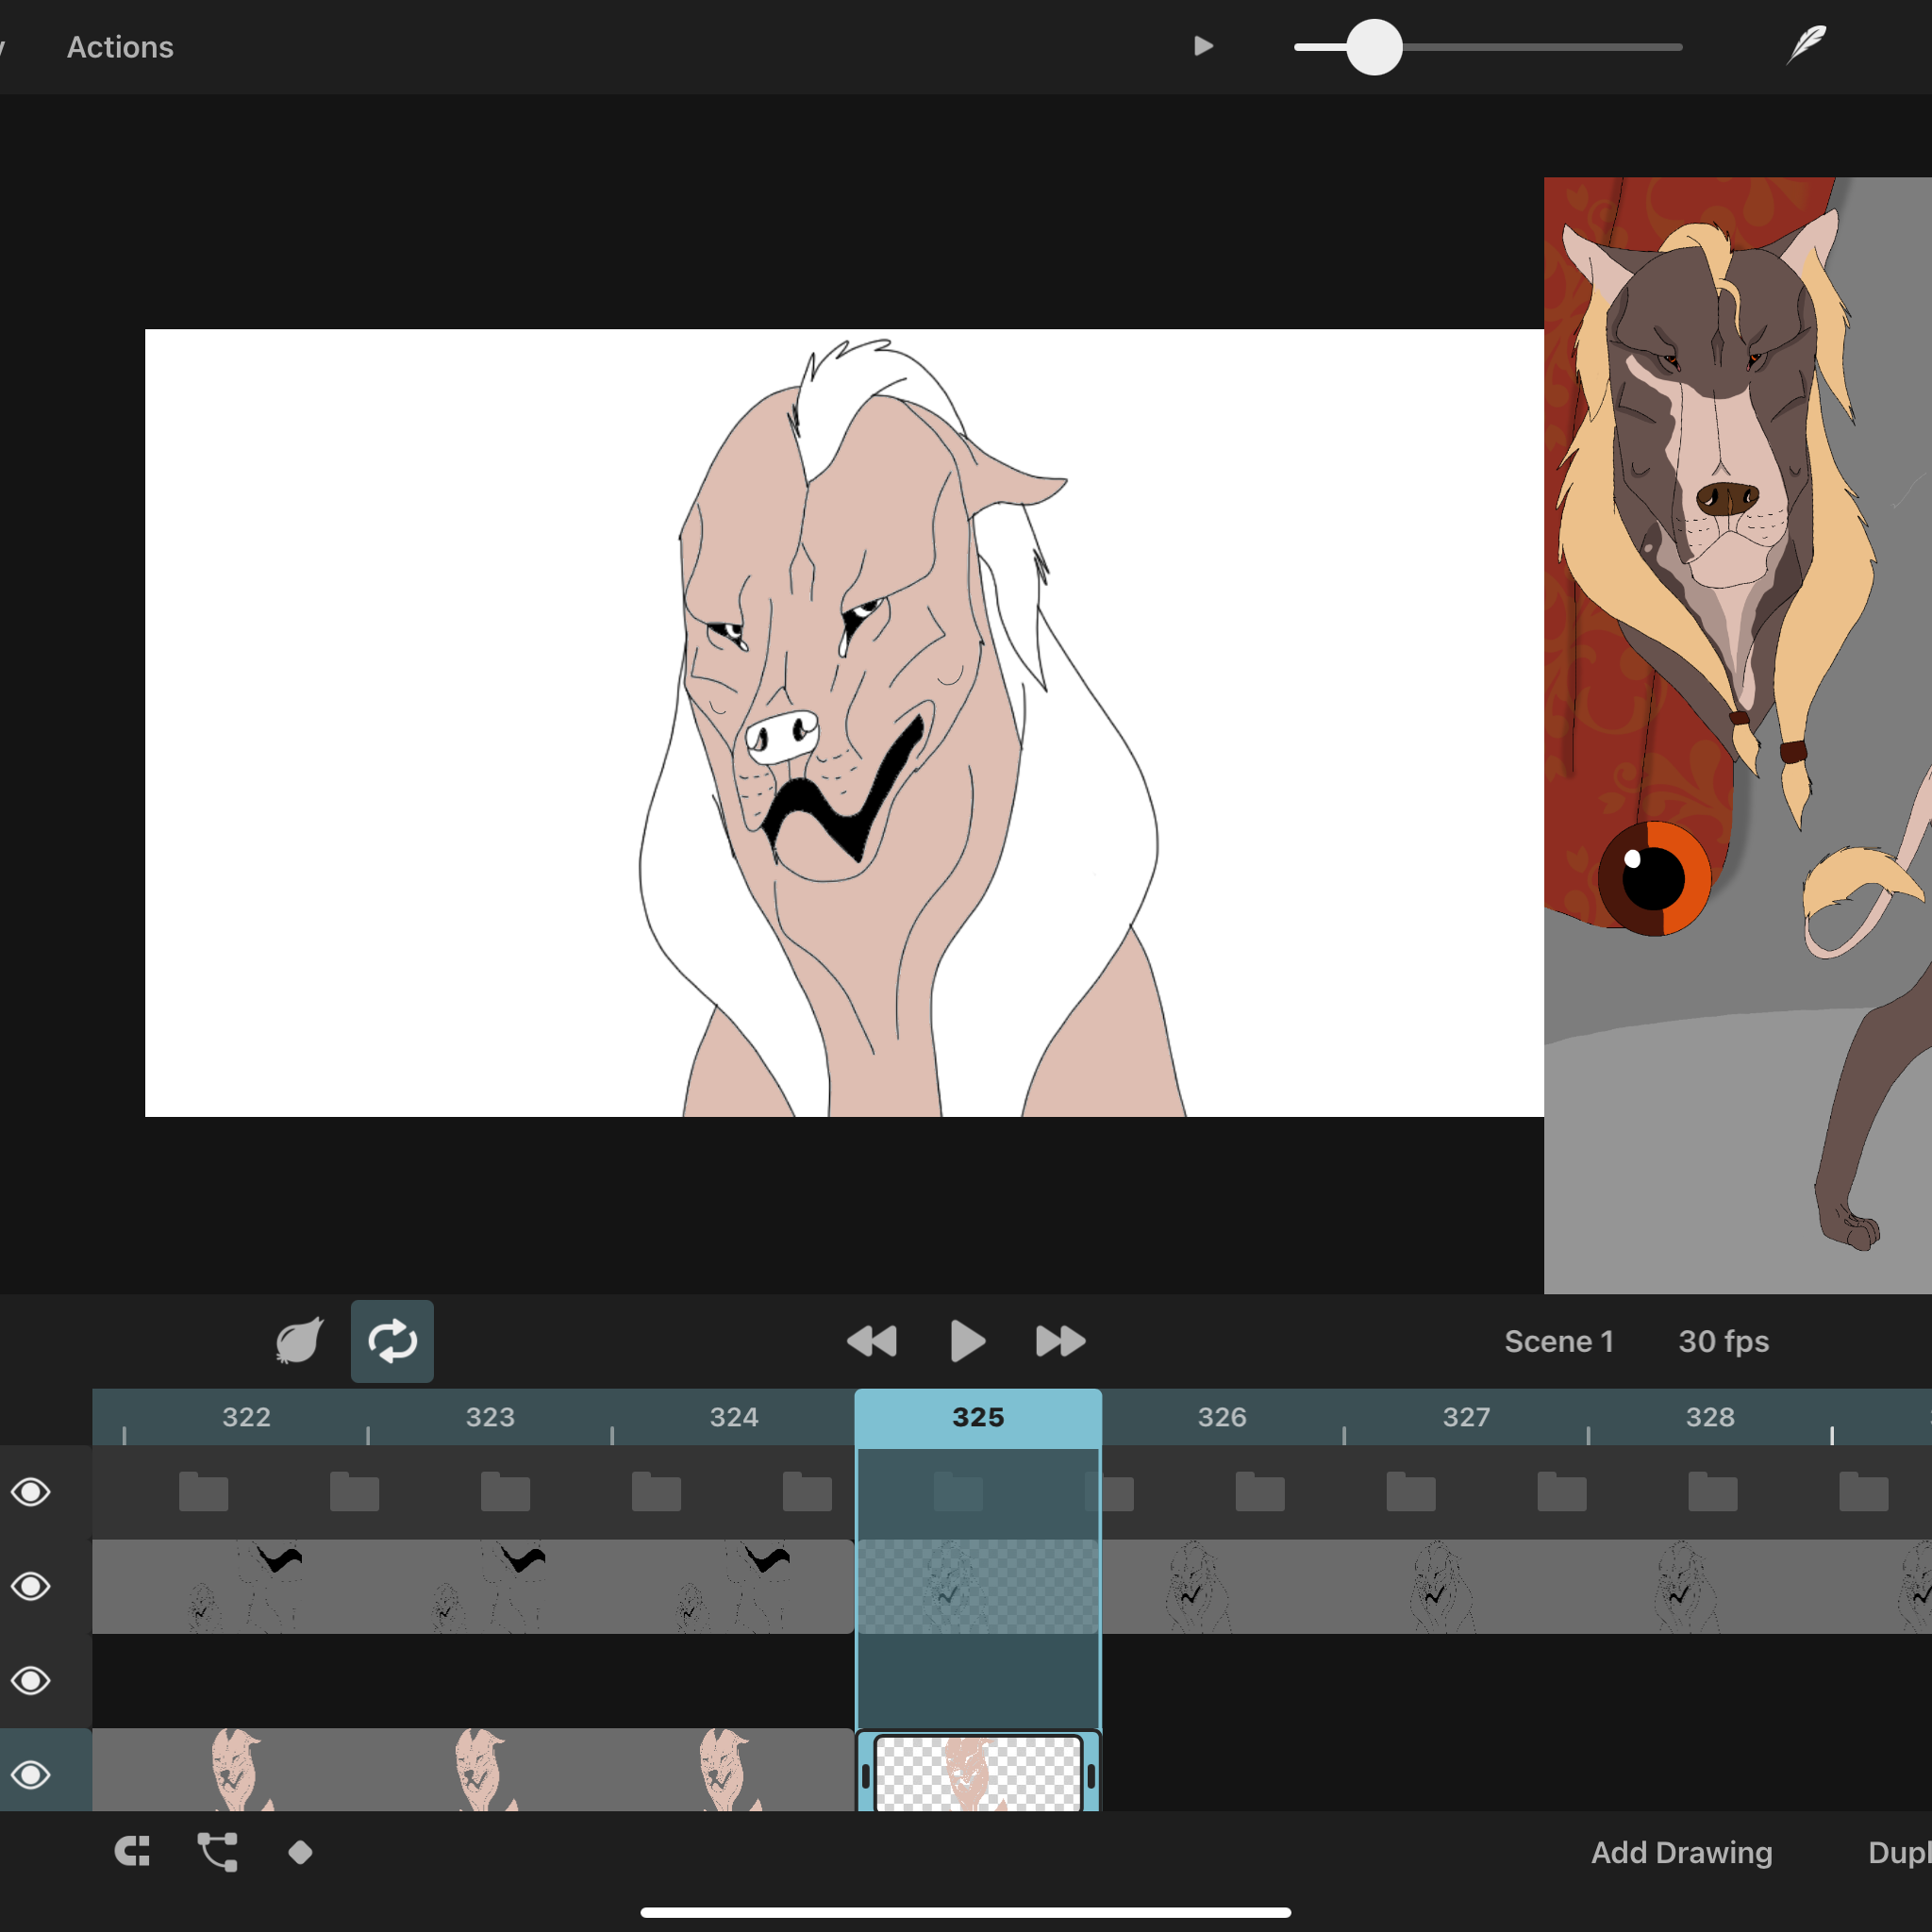This screenshot has width=1932, height=1932.
Task: Click the brush size slider knob
Action: [x=1374, y=47]
